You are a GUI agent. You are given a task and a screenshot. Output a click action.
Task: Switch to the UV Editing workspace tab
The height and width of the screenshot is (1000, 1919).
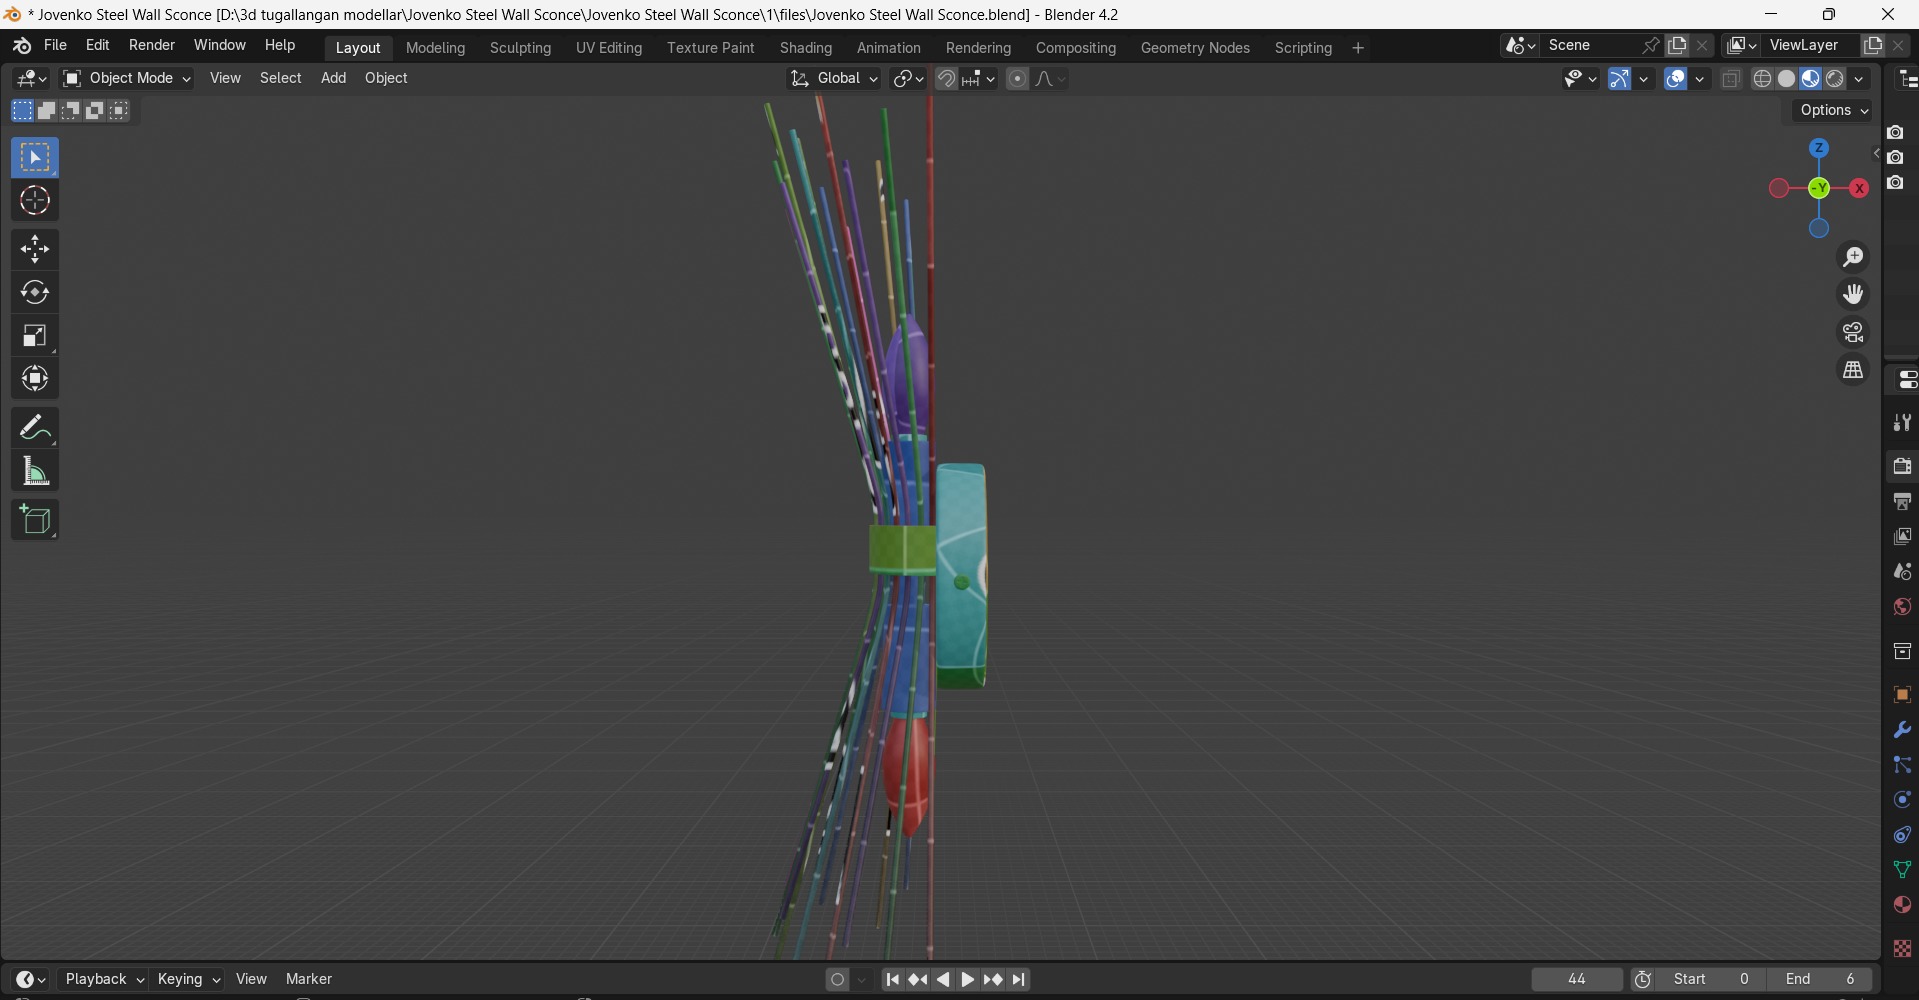coord(609,48)
